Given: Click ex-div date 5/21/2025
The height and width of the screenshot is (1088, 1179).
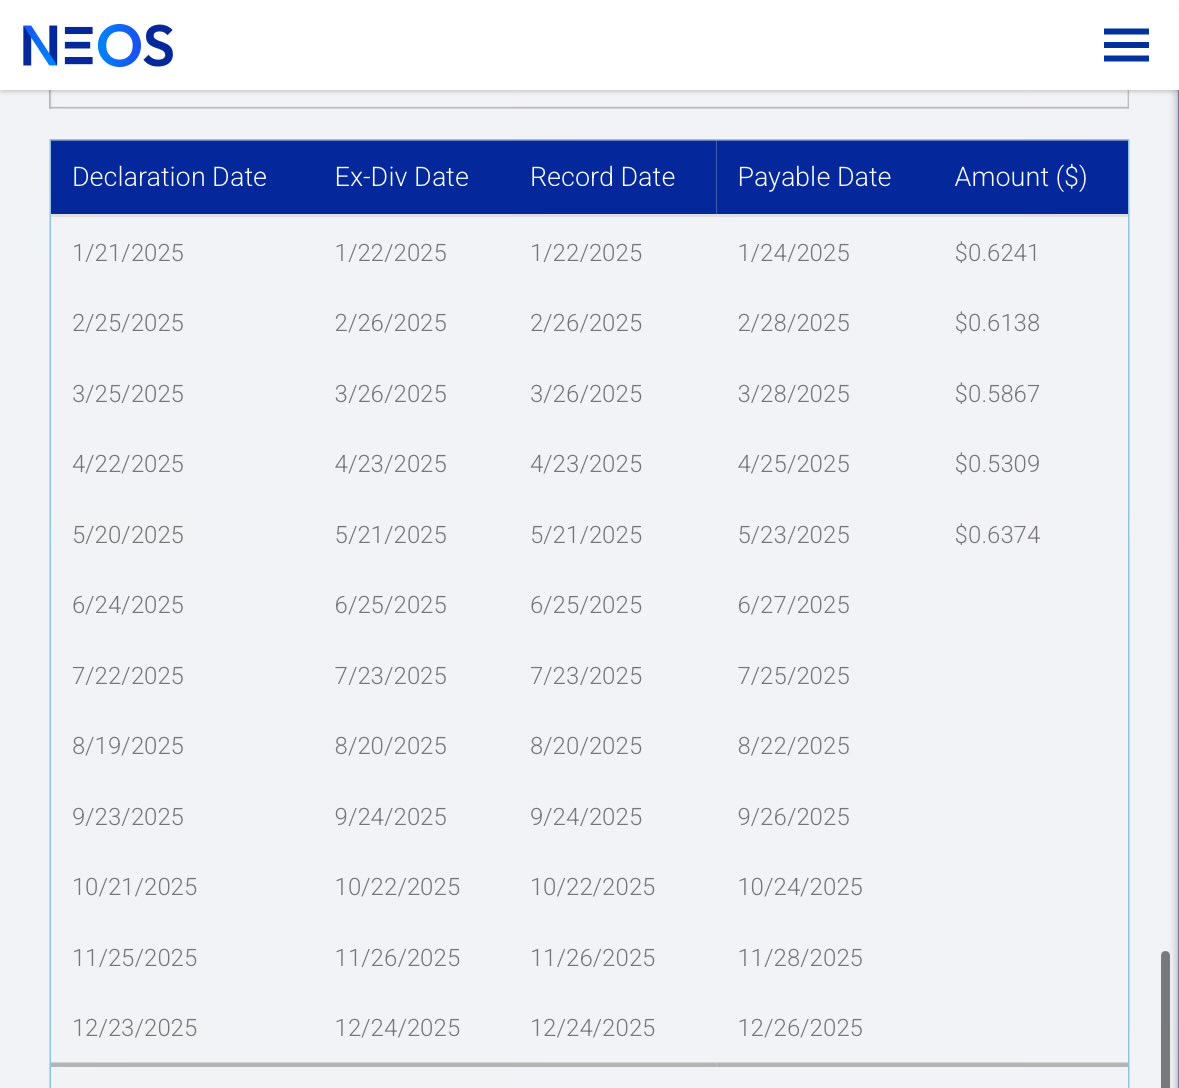Looking at the screenshot, I should tap(390, 535).
